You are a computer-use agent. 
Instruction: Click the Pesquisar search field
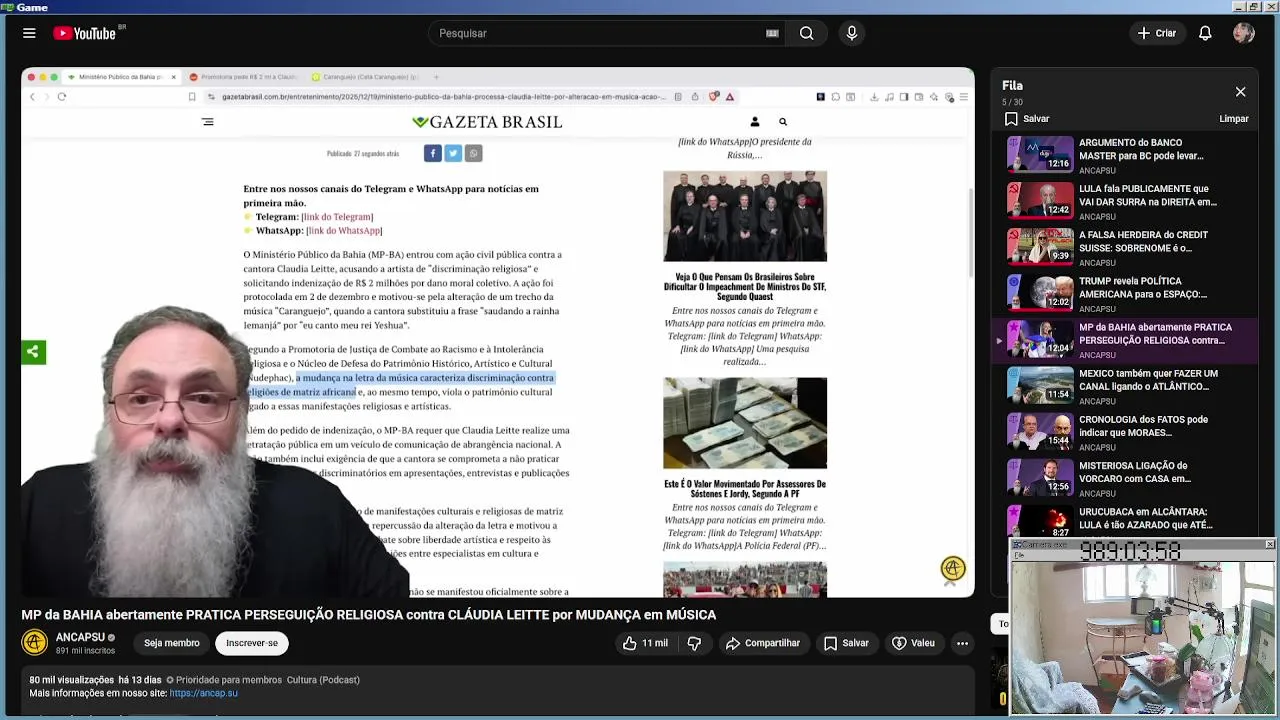tap(600, 33)
